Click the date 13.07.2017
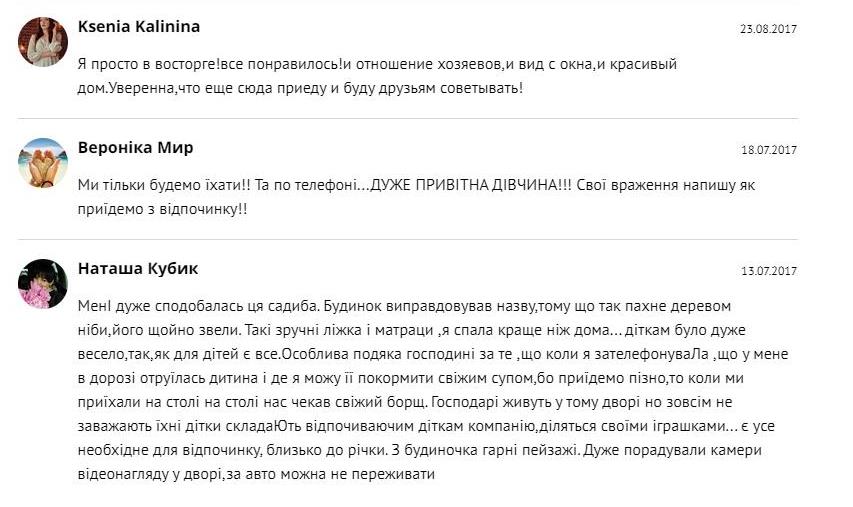Image resolution: width=853 pixels, height=507 pixels. 768,271
